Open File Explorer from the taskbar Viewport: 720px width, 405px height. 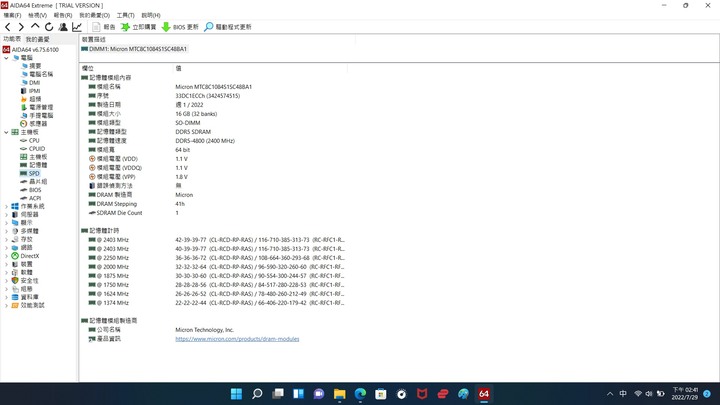(x=339, y=394)
